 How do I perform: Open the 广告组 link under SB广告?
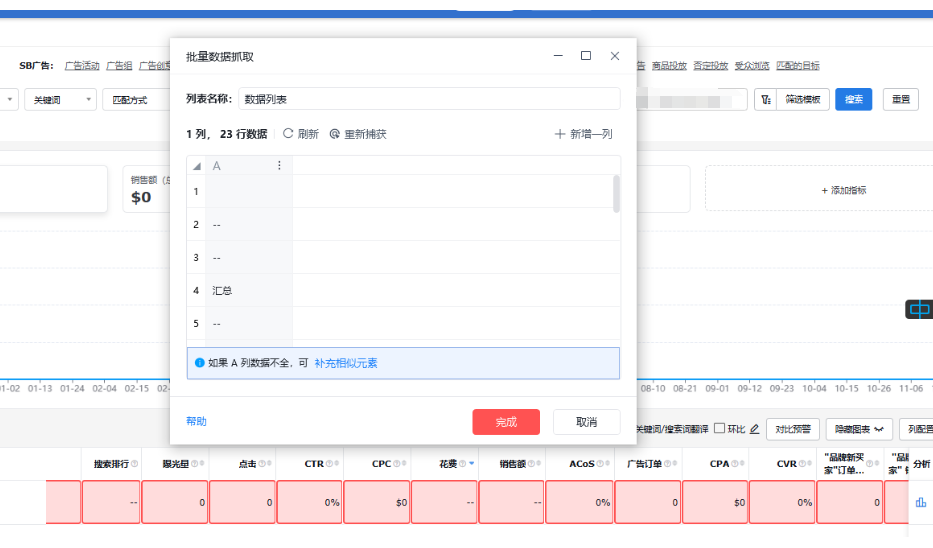pyautogui.click(x=119, y=65)
